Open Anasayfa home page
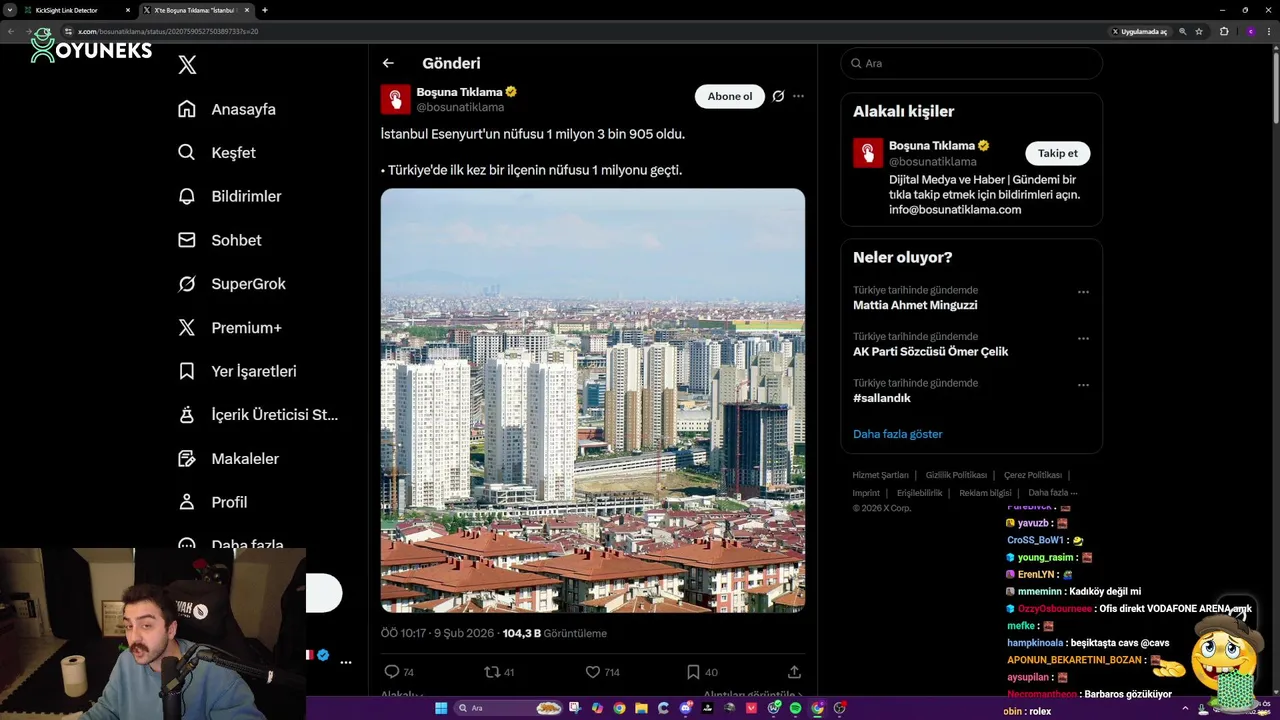 click(227, 109)
